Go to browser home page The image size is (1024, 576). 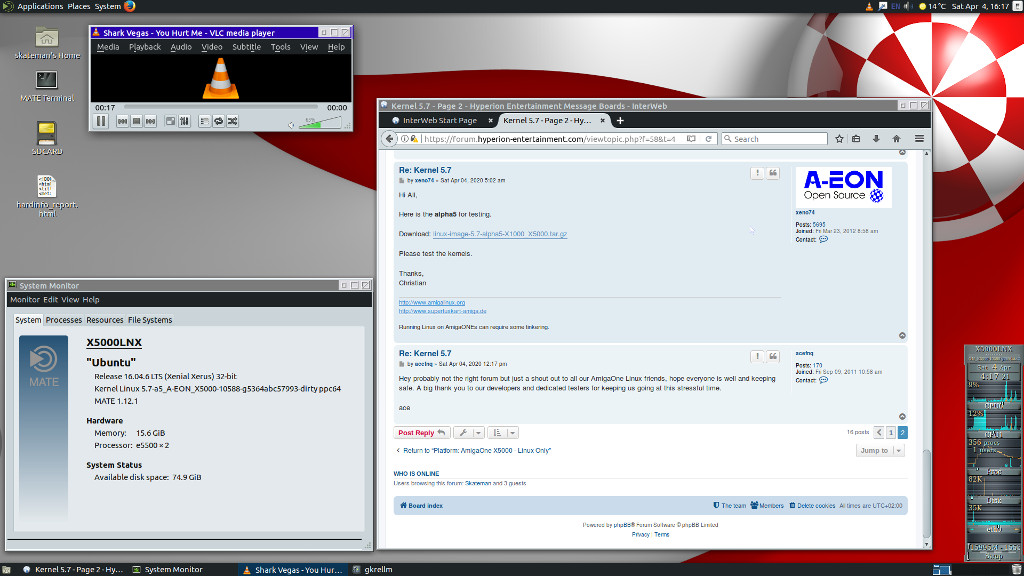(897, 138)
